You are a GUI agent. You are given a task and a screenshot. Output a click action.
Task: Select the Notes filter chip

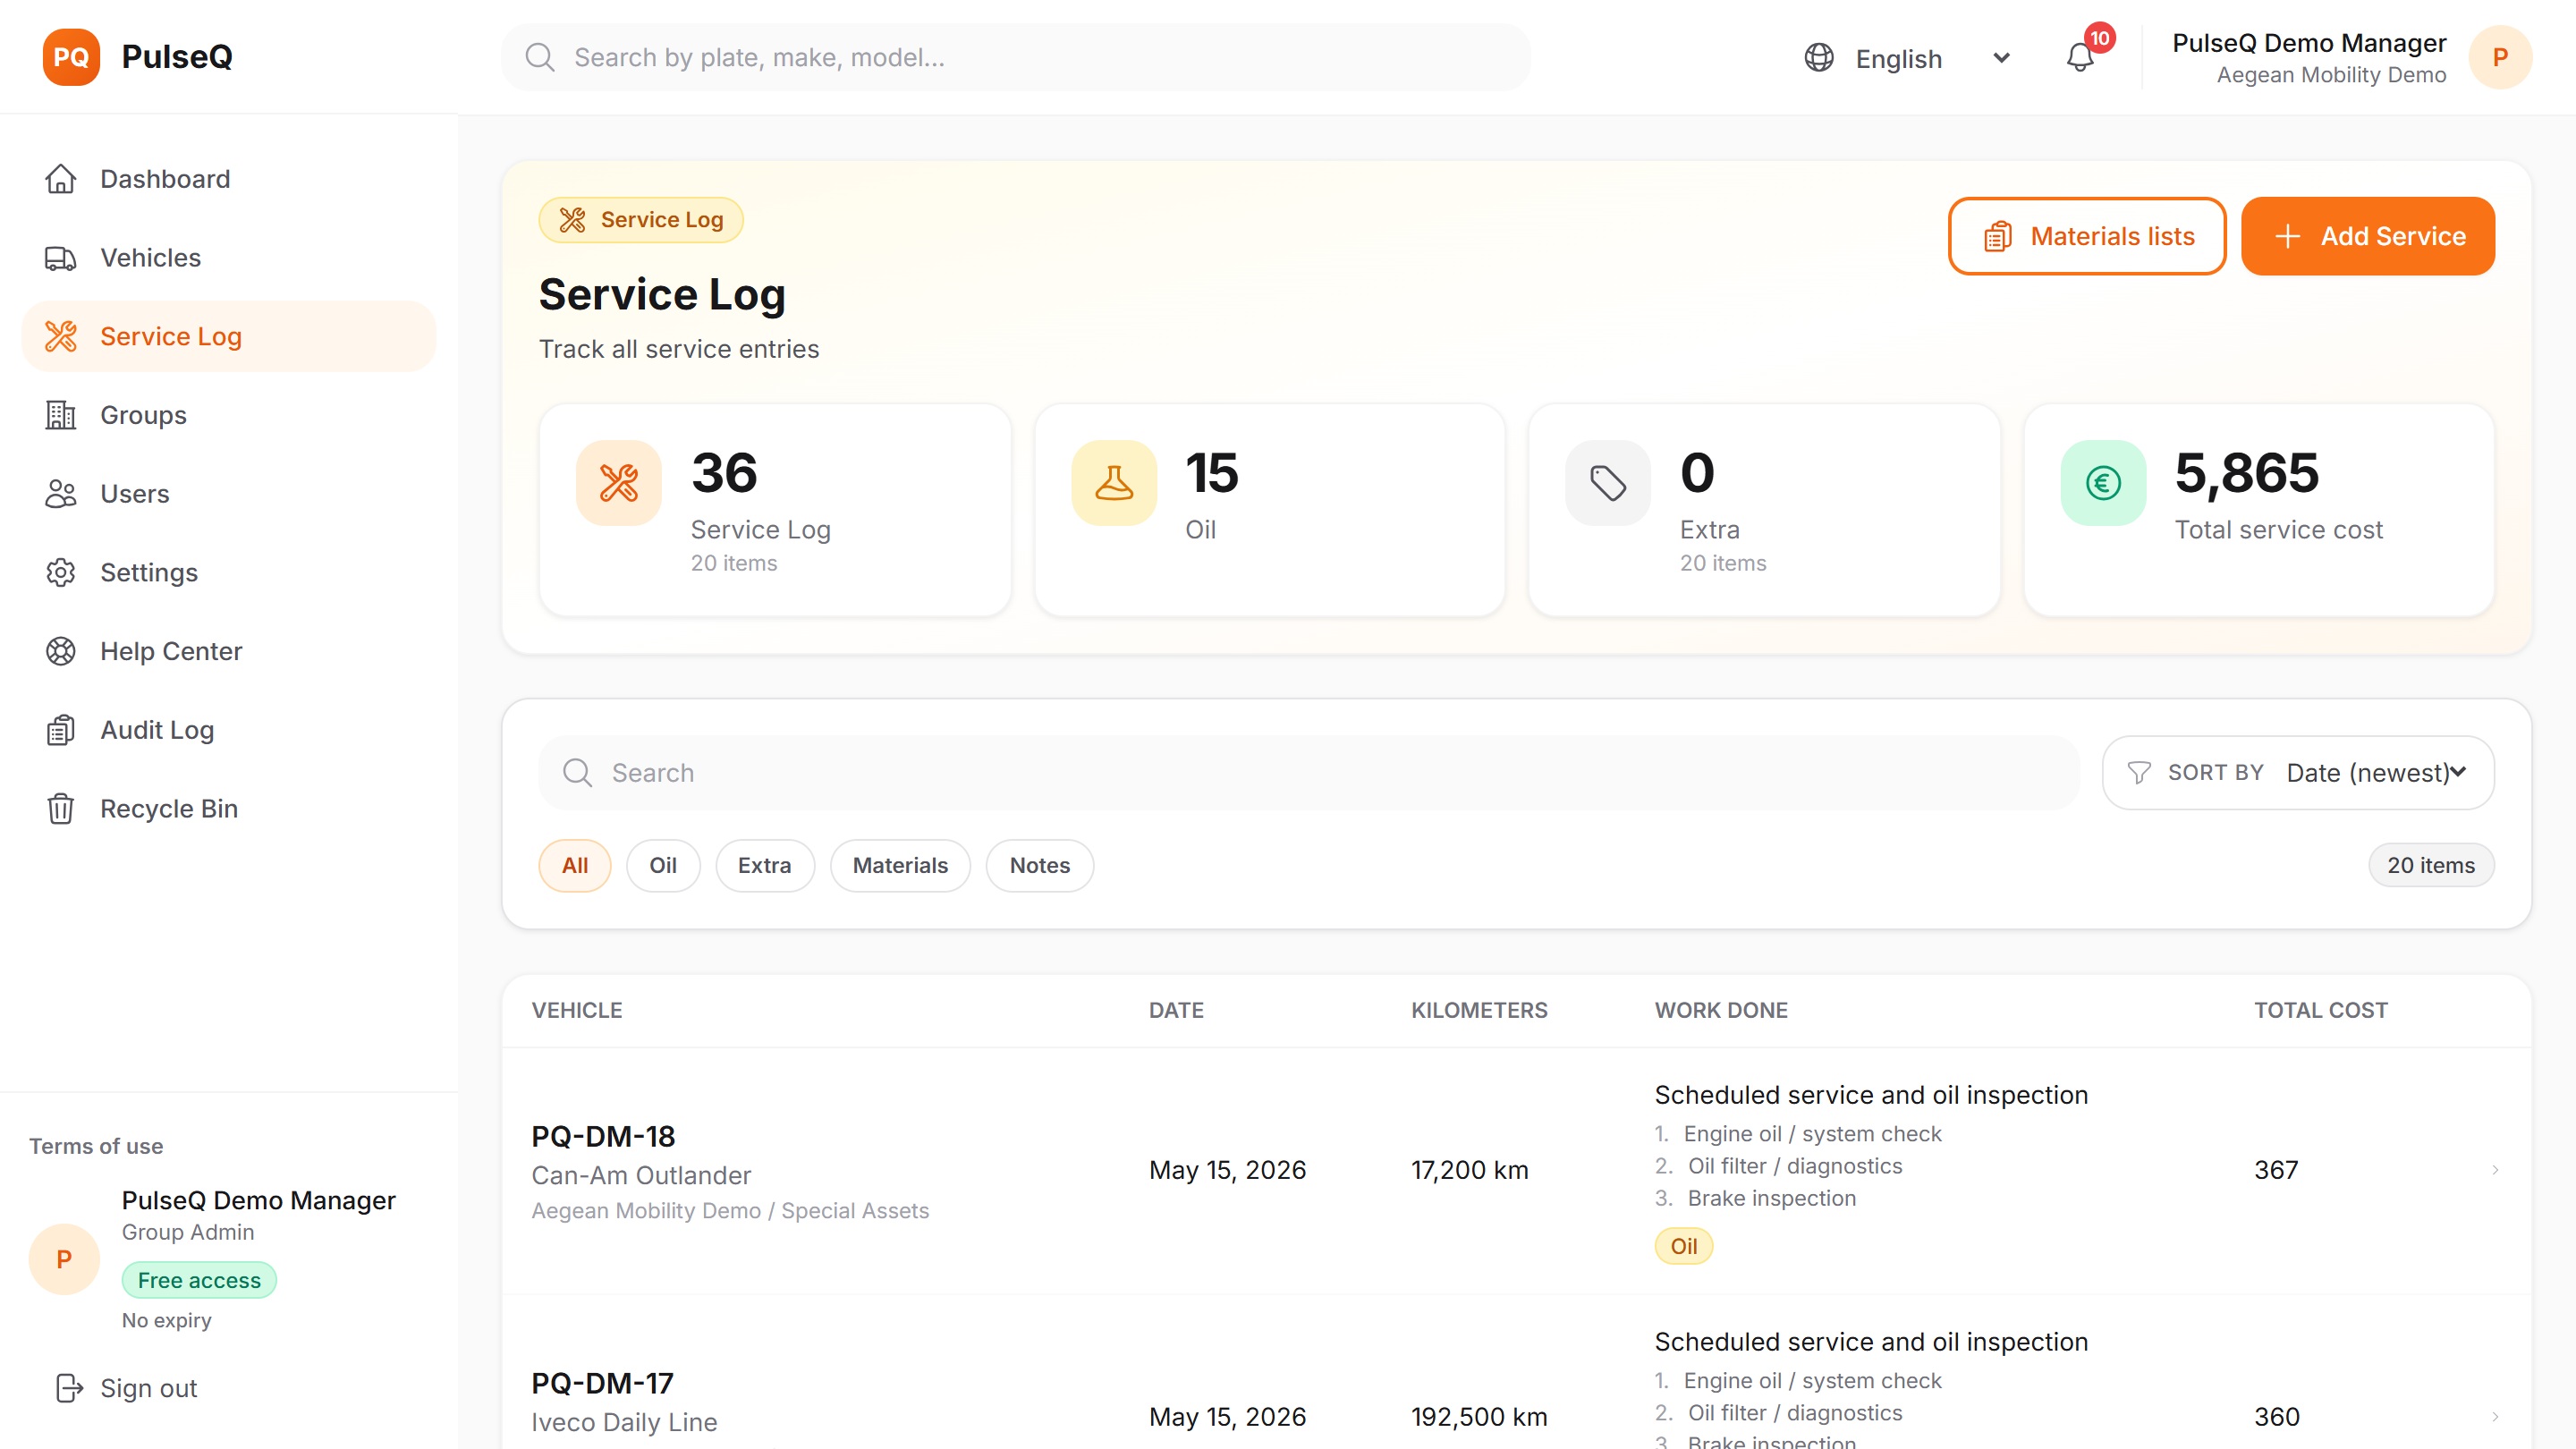click(1040, 866)
